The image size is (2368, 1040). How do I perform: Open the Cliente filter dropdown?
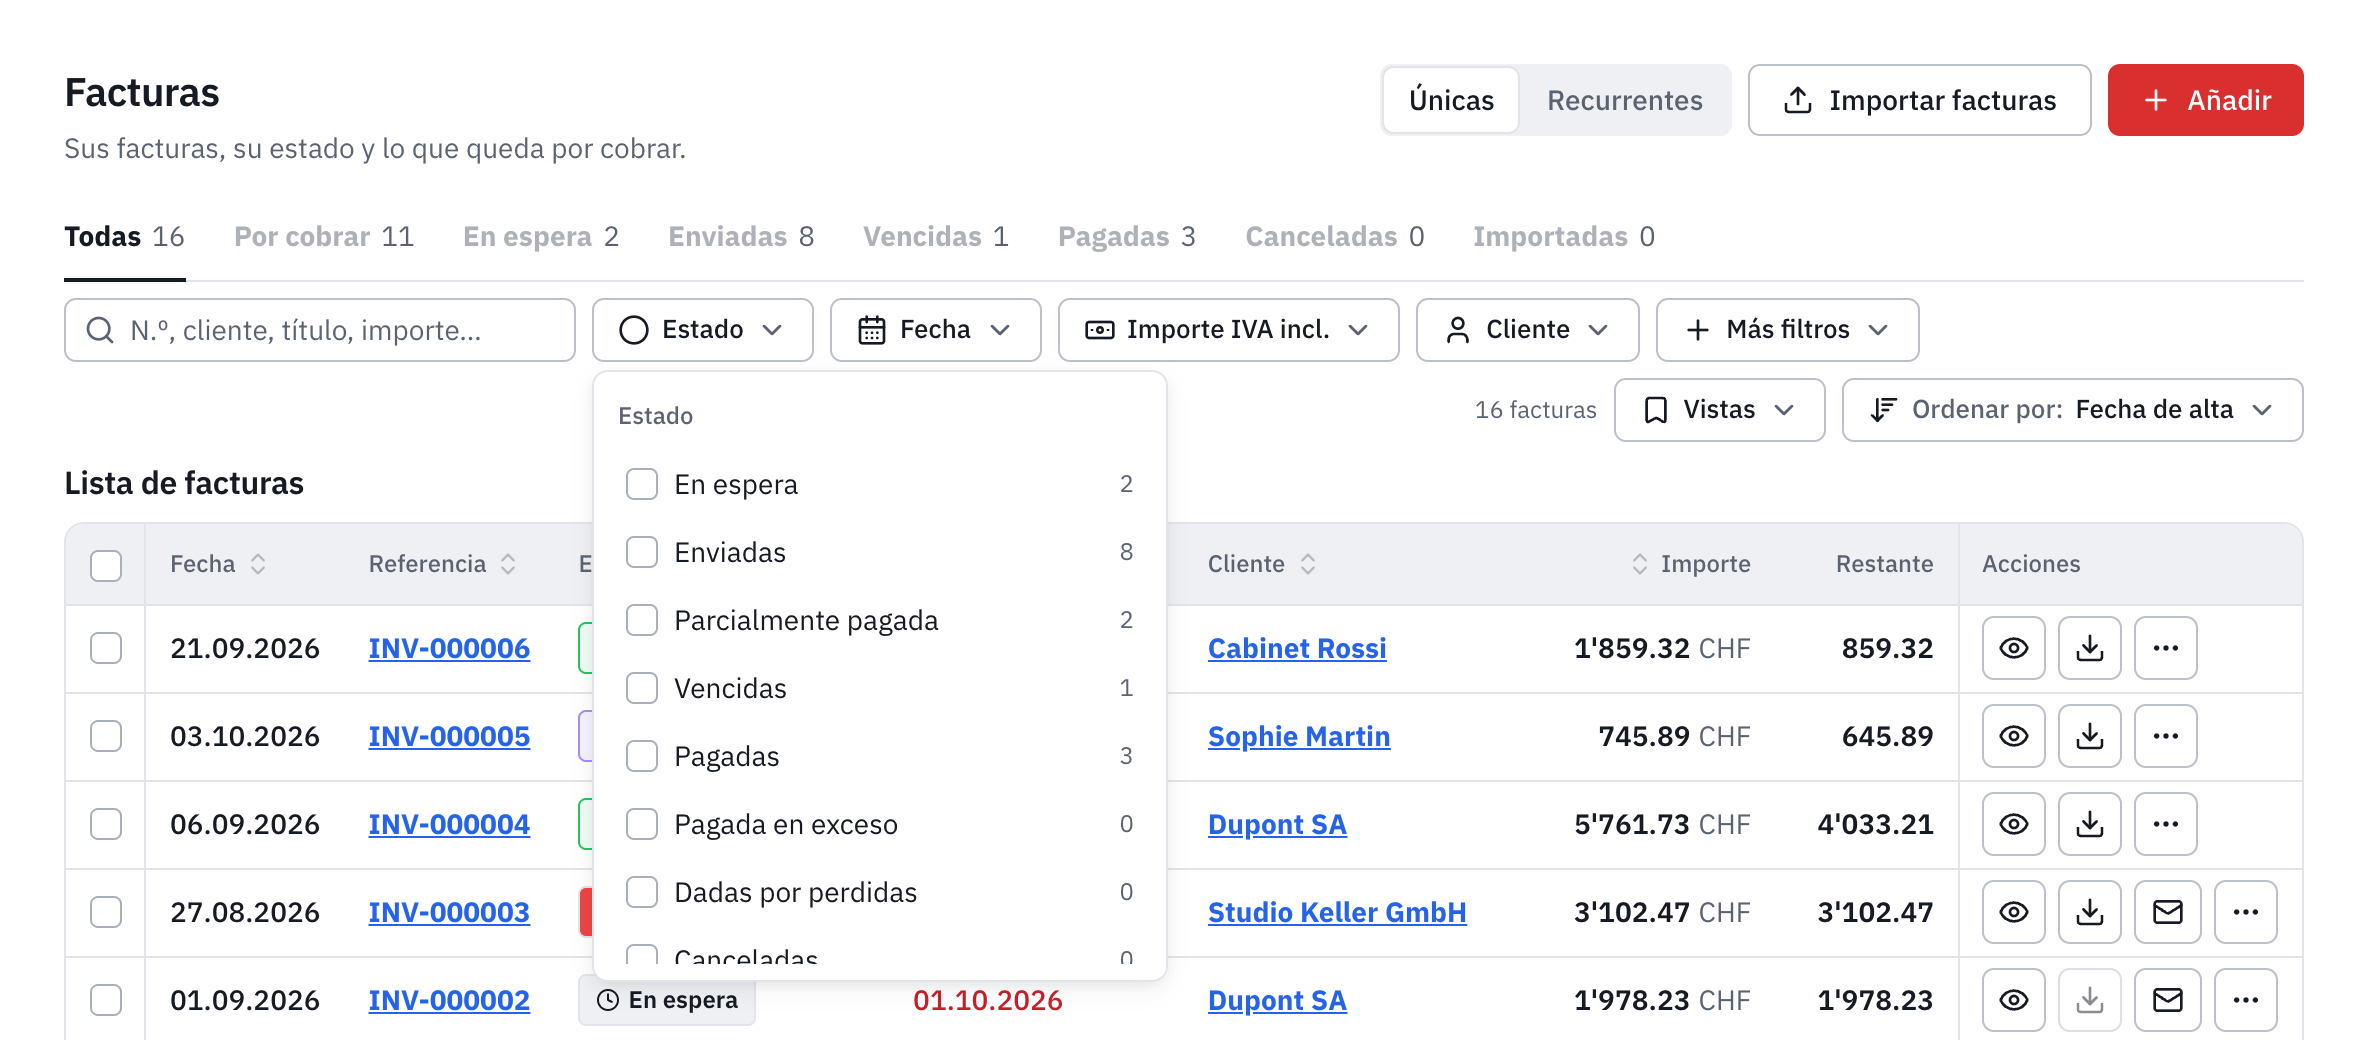[1527, 330]
